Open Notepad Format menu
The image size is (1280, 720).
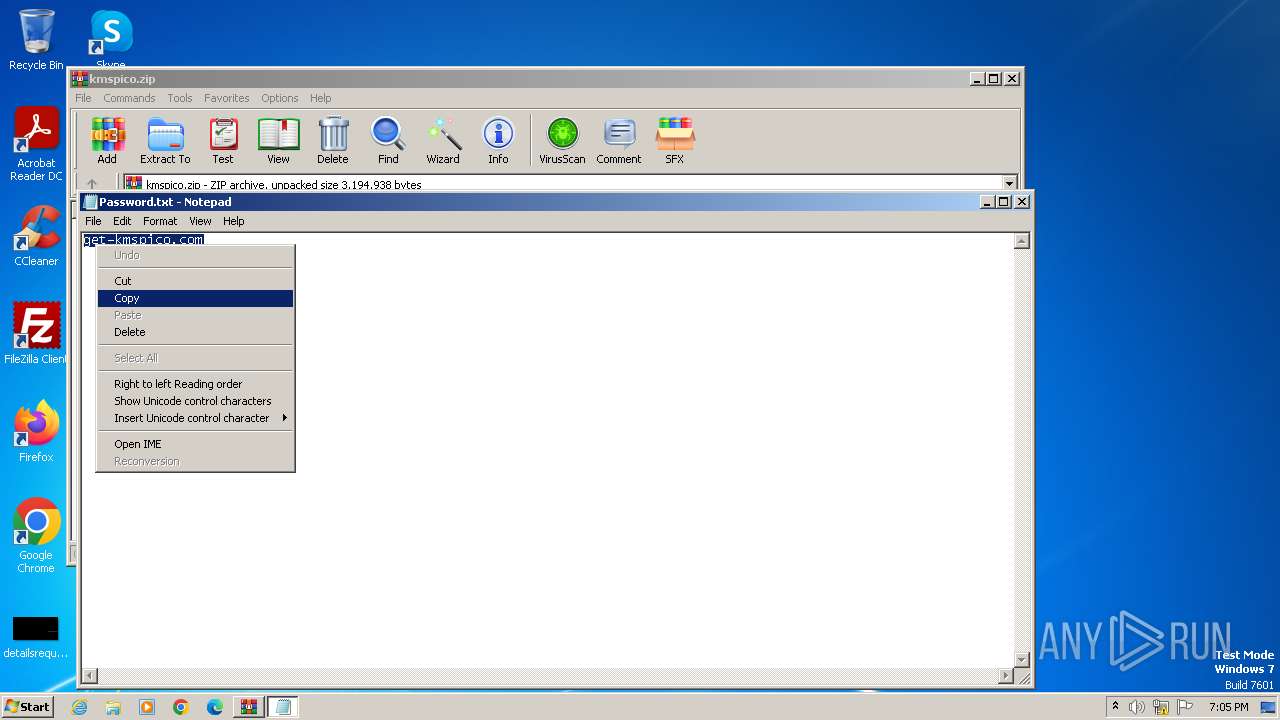[160, 221]
